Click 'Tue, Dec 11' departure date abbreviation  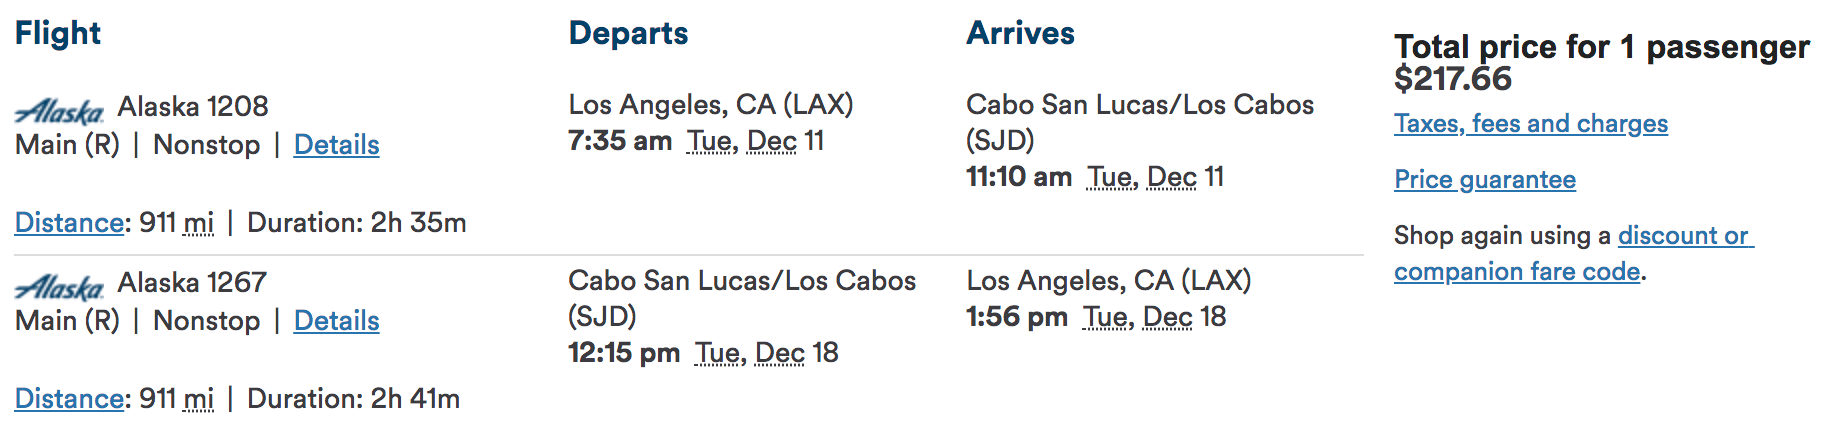(755, 141)
